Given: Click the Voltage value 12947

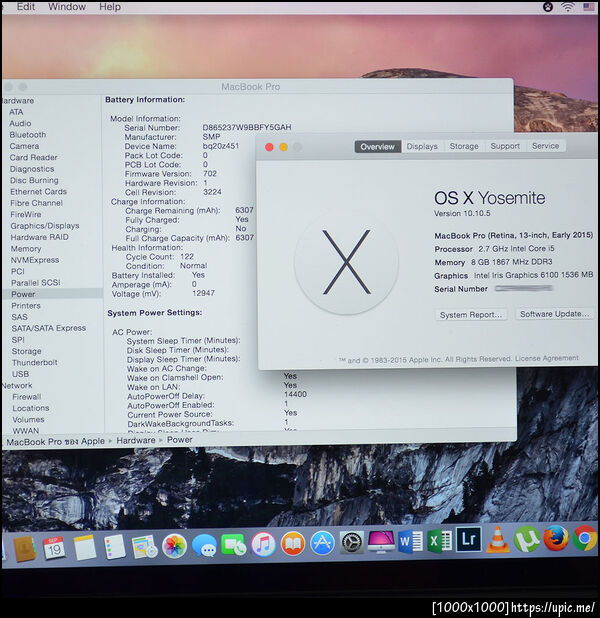Looking at the screenshot, I should pos(203,293).
